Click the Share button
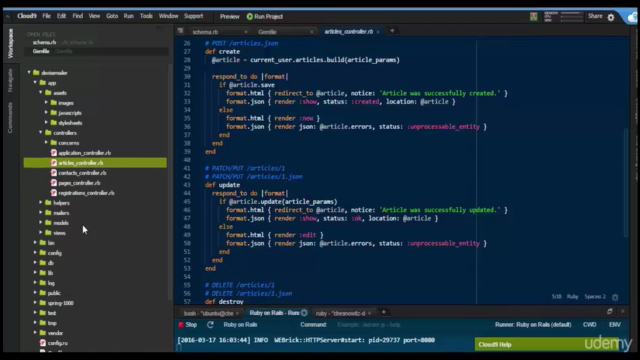Viewport: 640px width, 360px height. click(x=595, y=16)
